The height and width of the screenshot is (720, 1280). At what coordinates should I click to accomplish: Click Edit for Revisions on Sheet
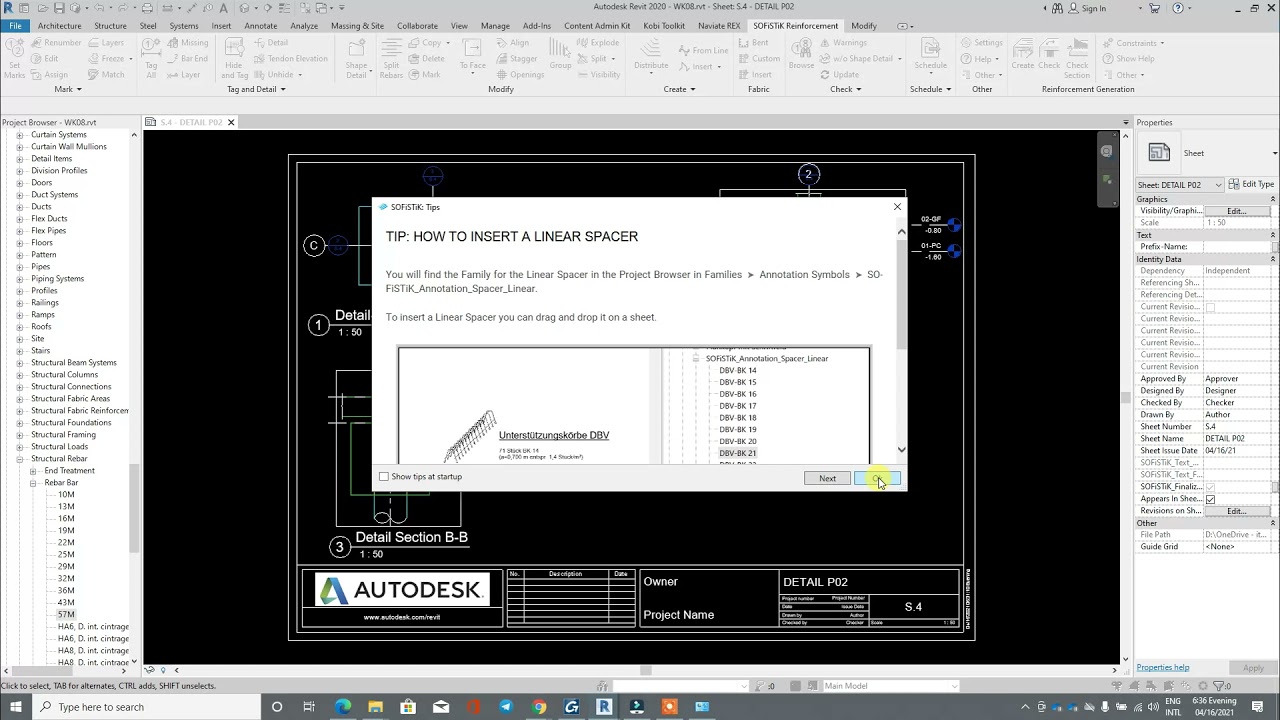click(1236, 511)
